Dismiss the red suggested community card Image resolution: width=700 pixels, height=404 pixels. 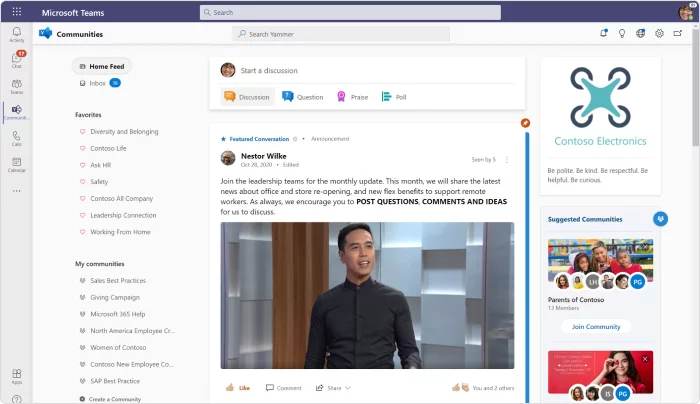click(645, 359)
